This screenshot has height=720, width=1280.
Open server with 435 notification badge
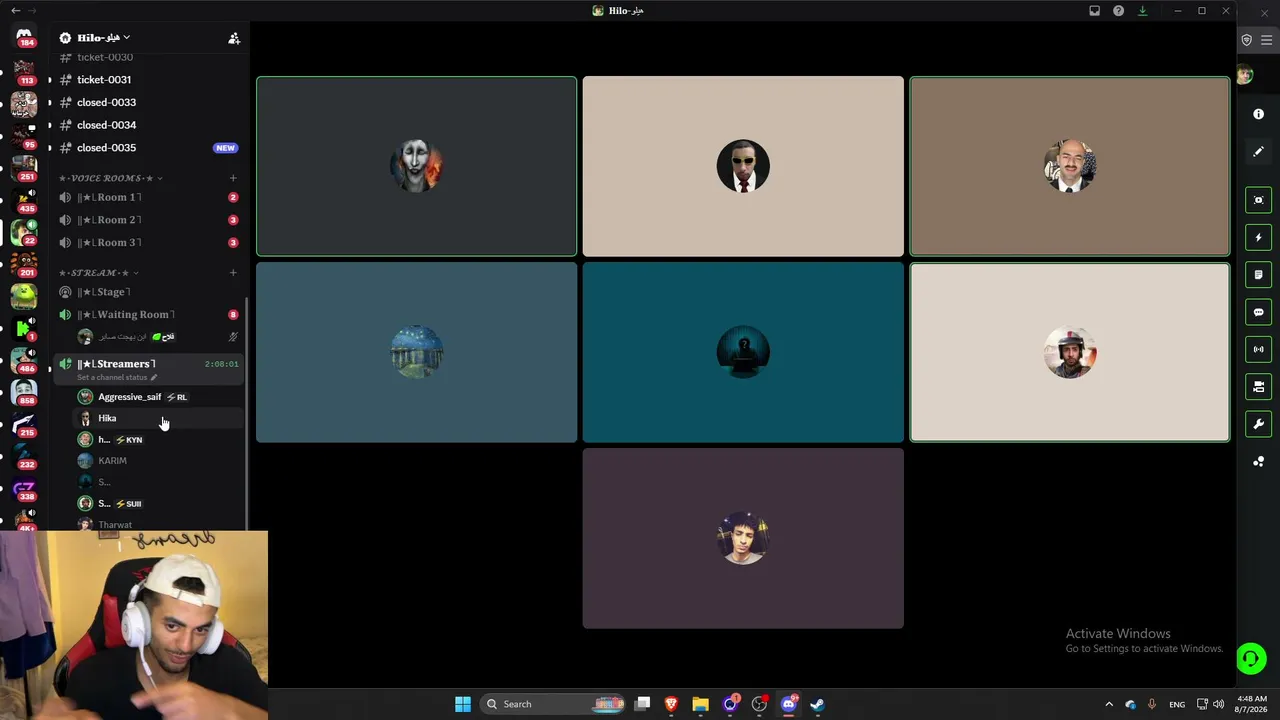[24, 200]
